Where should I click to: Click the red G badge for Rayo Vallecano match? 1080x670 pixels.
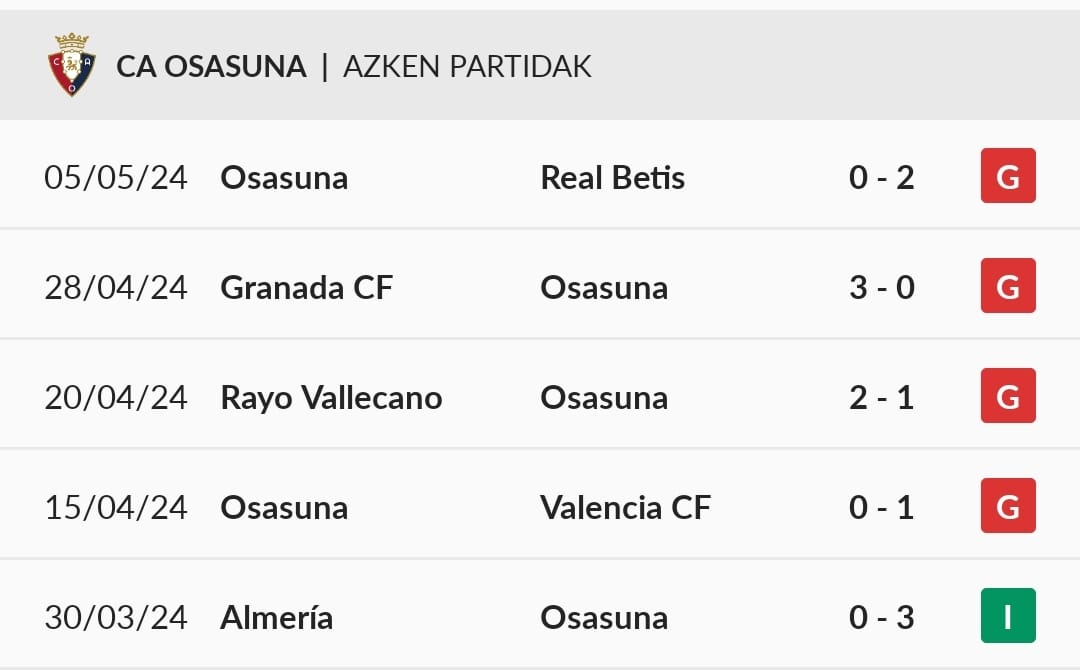[1008, 395]
